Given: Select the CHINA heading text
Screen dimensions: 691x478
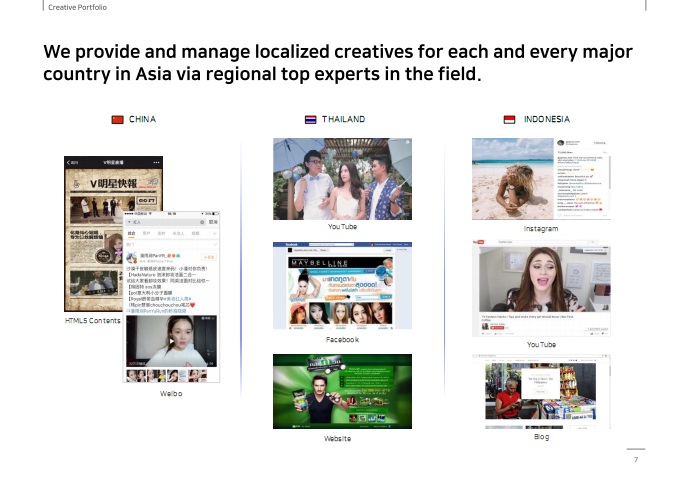Looking at the screenshot, I should click(142, 119).
